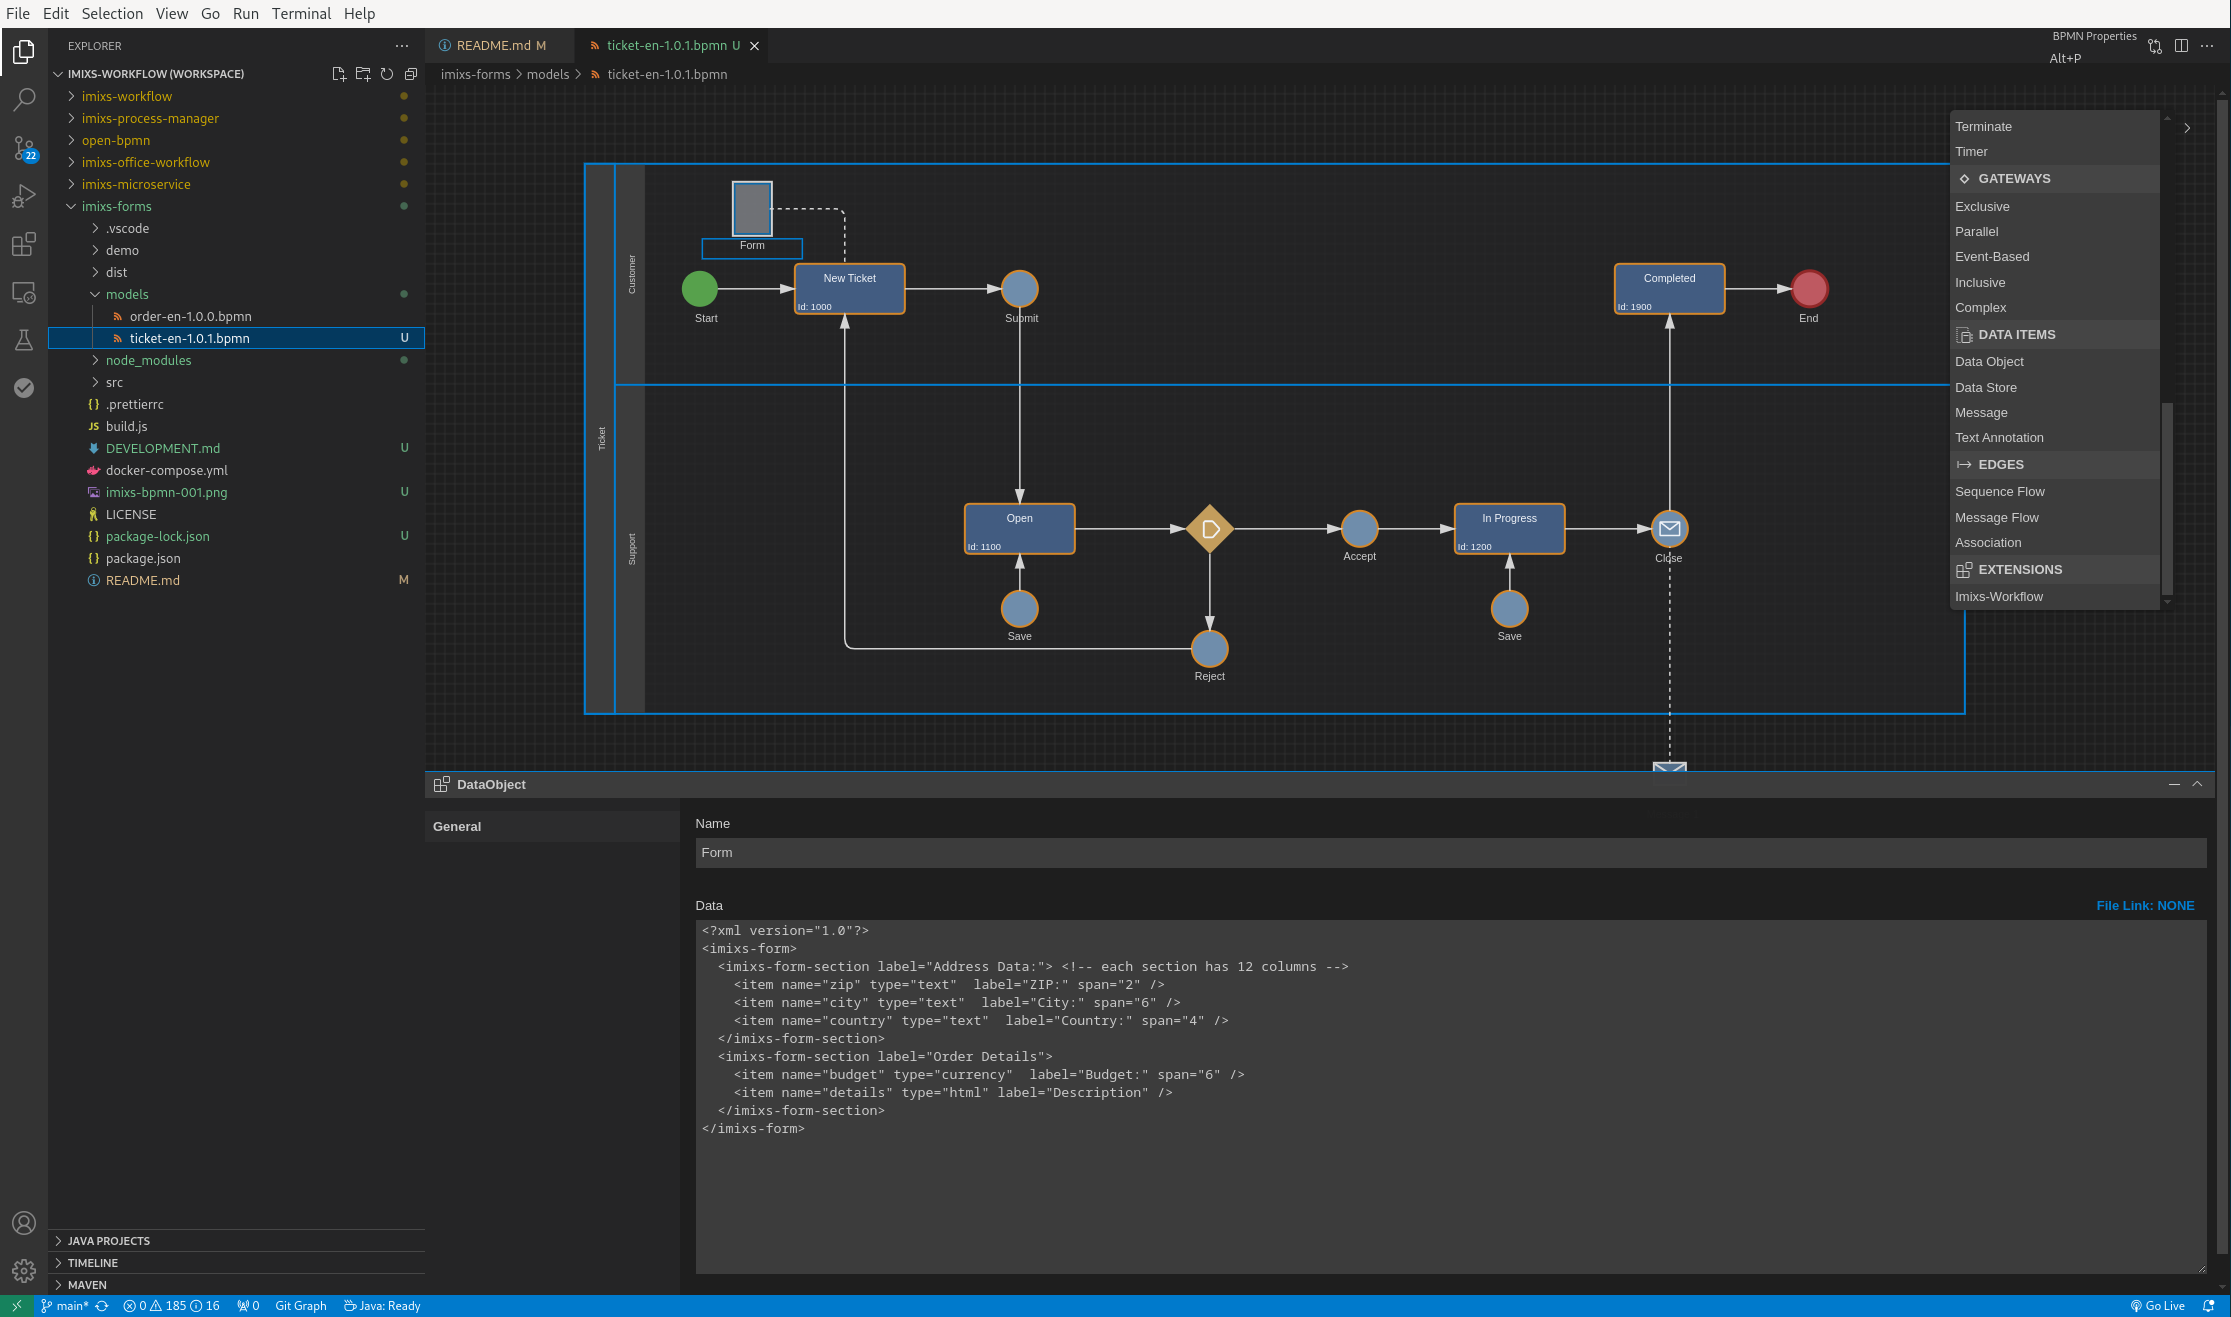2231x1317 pixels.
Task: Collapse all folders in Explorer
Action: pyautogui.click(x=411, y=74)
